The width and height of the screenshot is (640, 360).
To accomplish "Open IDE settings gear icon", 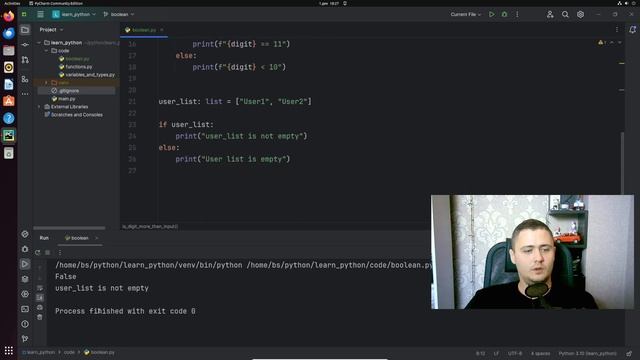I will [580, 14].
